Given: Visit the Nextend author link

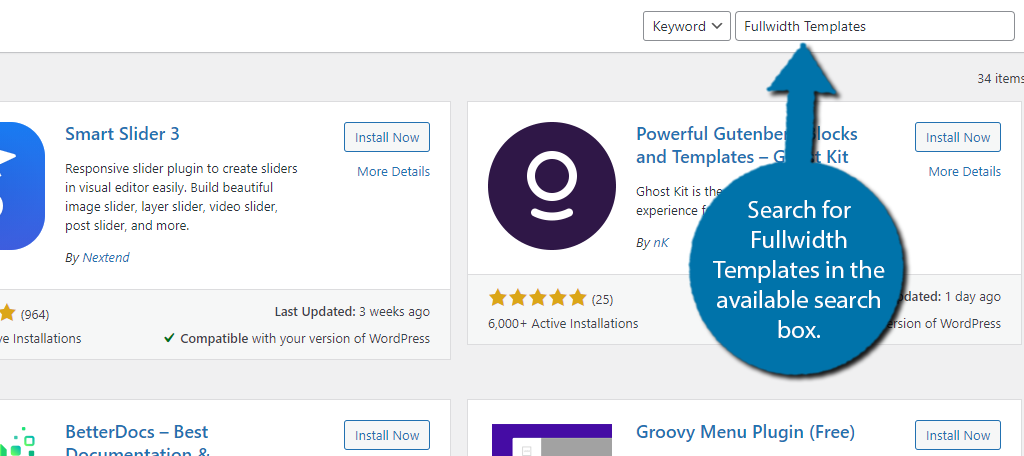Looking at the screenshot, I should coord(106,257).
